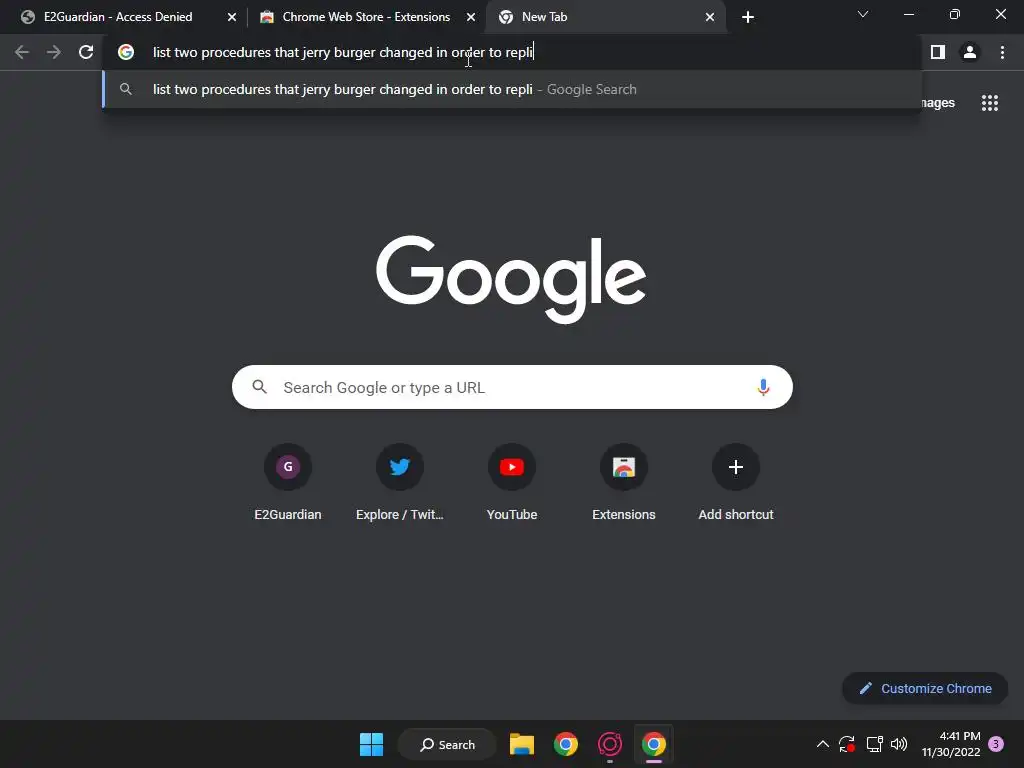Open a new tab with plus button
Screen dimensions: 1024x768
748,17
